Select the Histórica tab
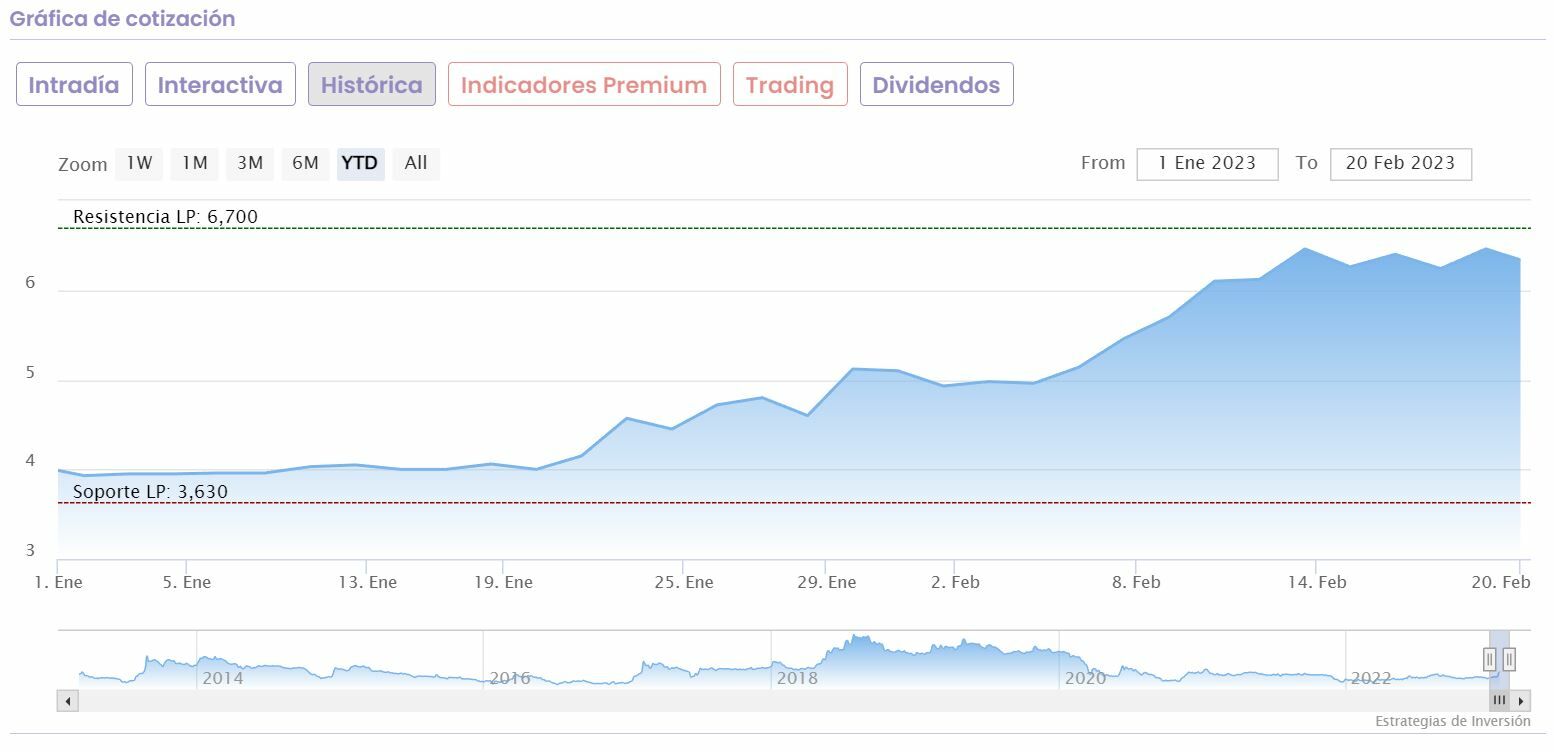The image size is (1554, 752). (371, 85)
